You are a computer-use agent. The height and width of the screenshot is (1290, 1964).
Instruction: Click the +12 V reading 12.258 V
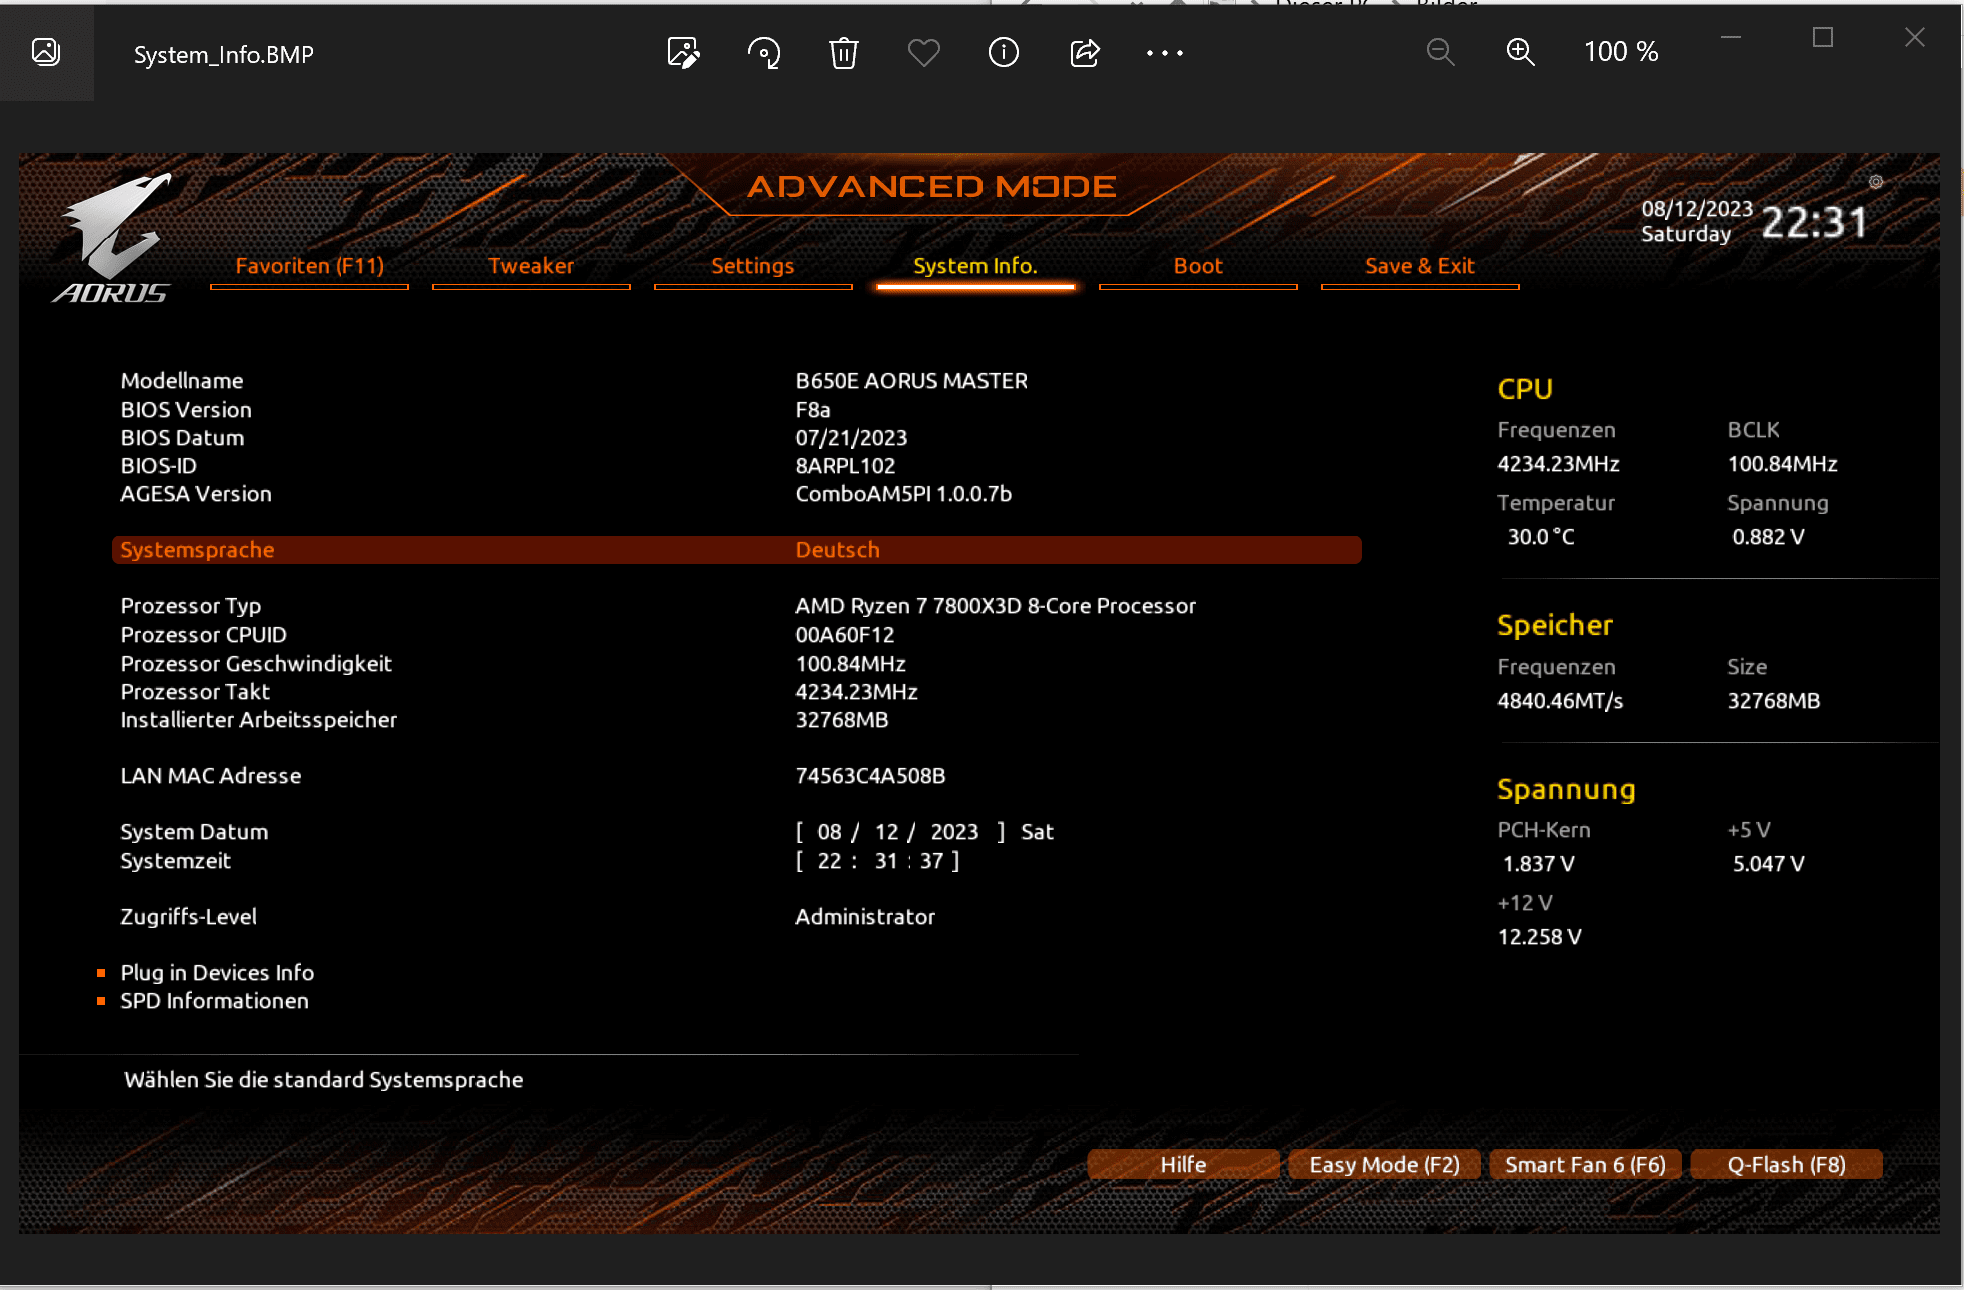click(1539, 937)
